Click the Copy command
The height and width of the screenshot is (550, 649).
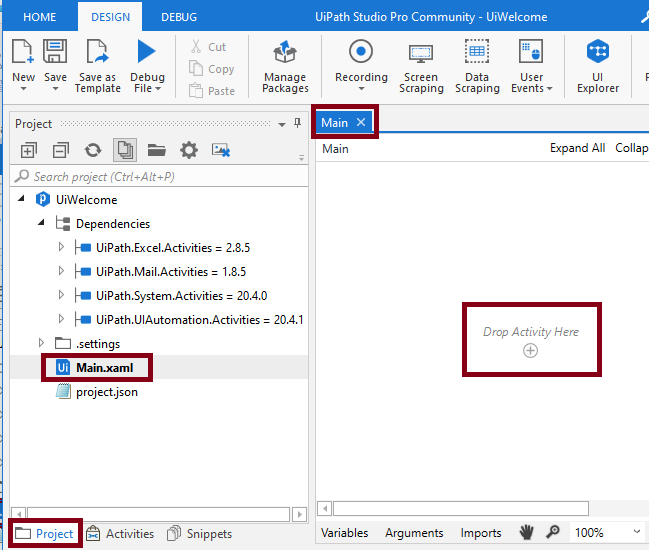[212, 69]
